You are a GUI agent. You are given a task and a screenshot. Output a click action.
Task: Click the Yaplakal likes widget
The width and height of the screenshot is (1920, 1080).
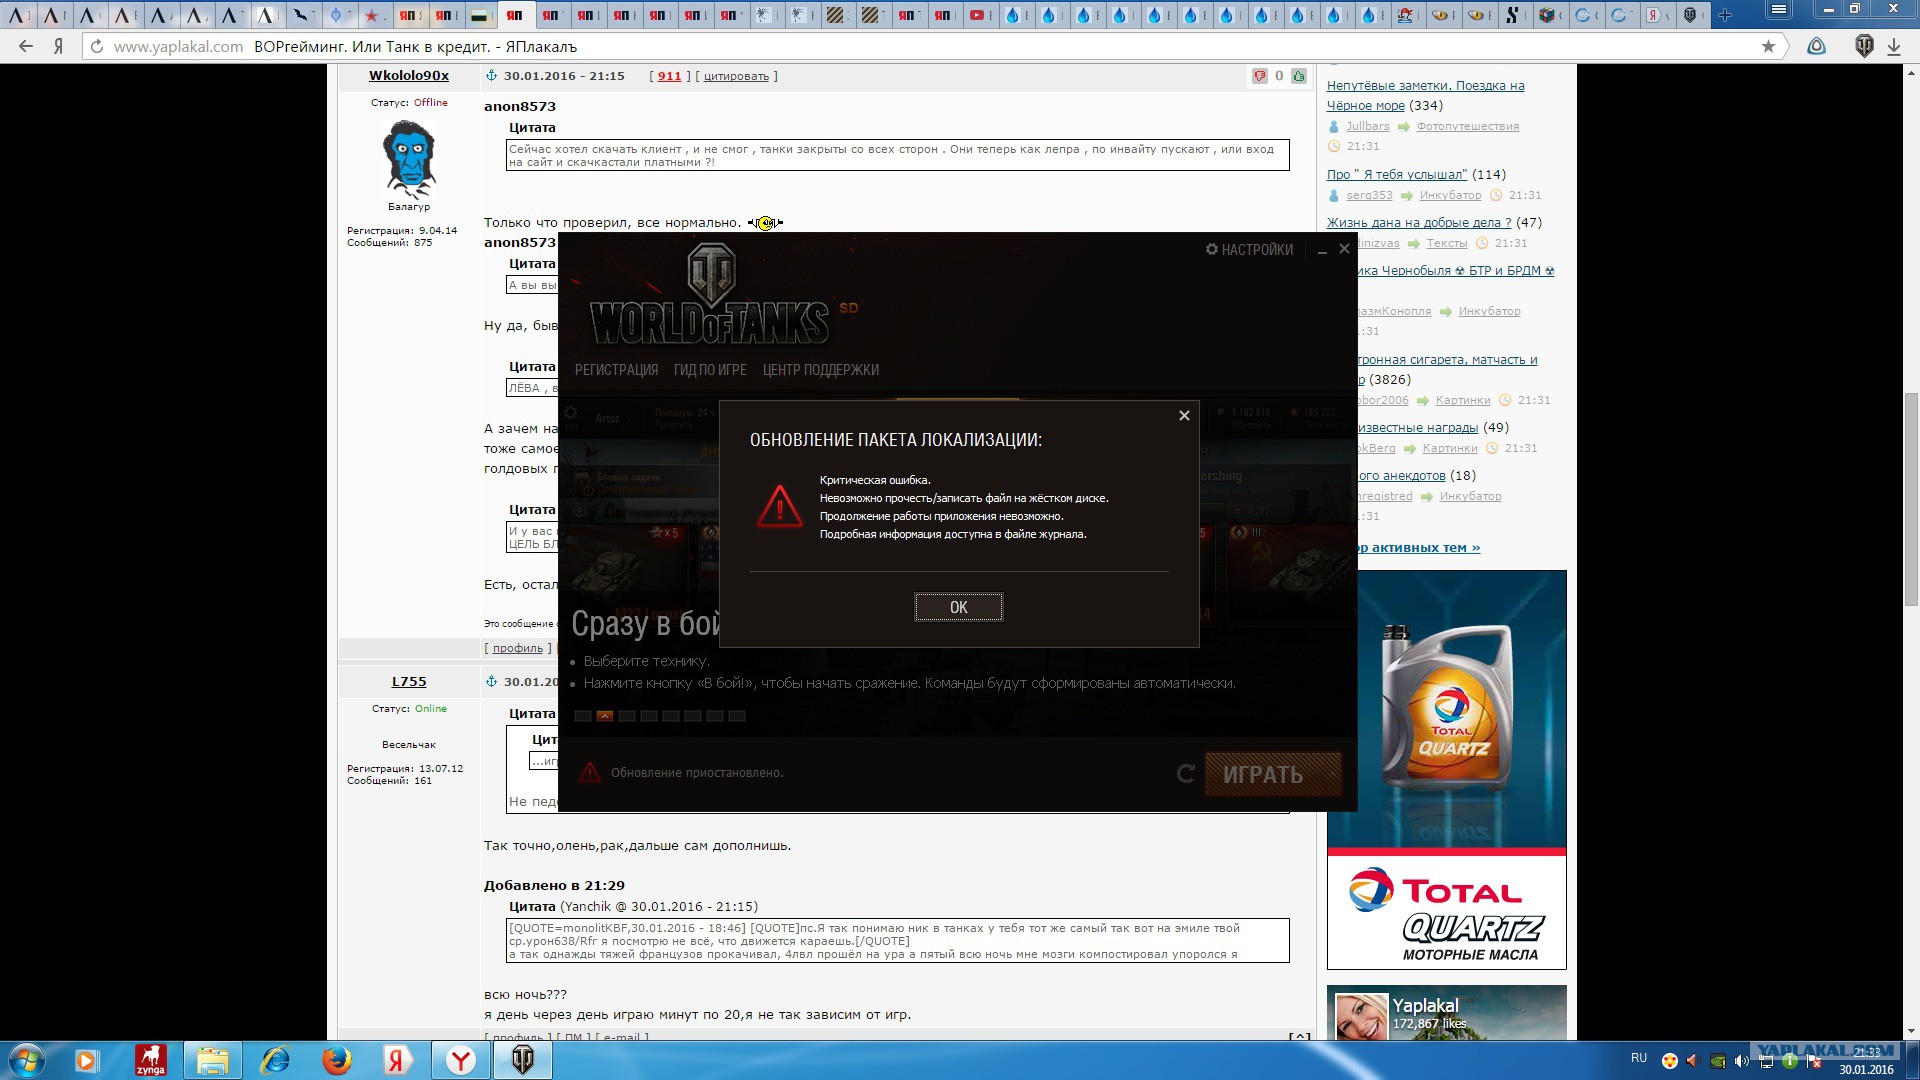1446,1013
